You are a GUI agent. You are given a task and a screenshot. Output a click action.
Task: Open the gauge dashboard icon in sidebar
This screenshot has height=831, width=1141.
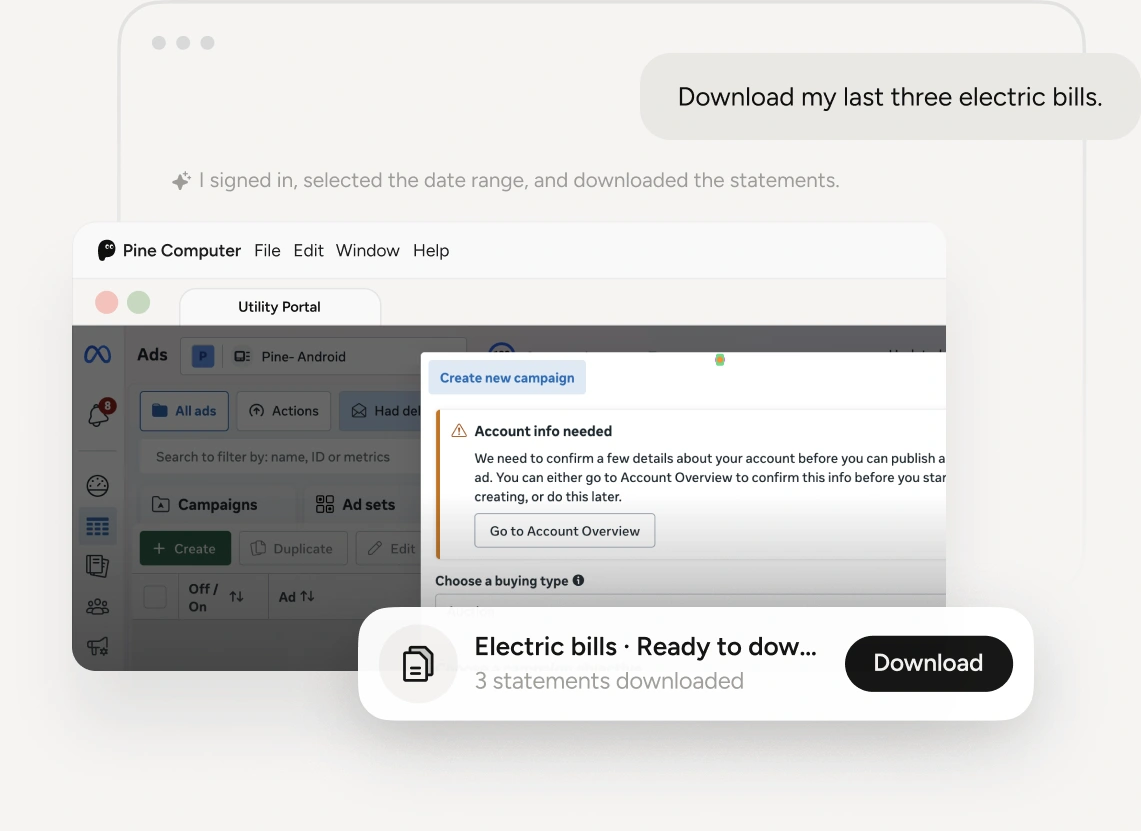point(98,485)
